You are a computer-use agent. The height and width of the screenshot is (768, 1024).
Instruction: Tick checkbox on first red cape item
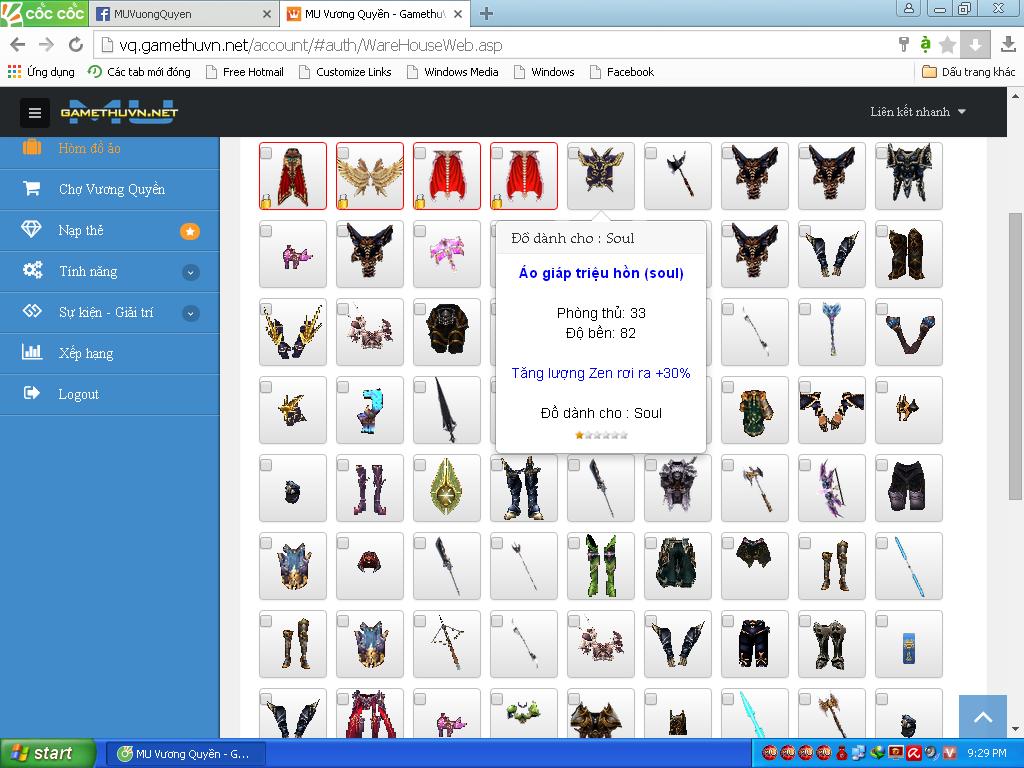(266, 153)
